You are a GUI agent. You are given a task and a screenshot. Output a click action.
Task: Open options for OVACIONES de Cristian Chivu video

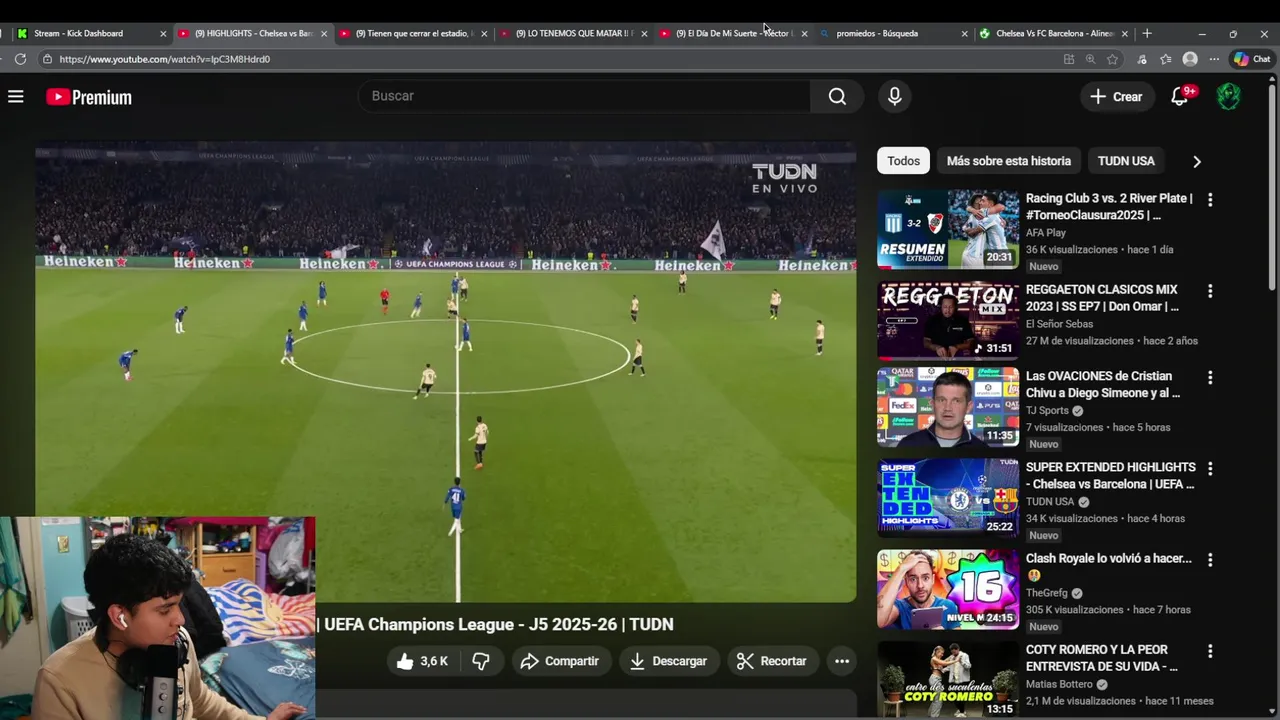click(1210, 378)
